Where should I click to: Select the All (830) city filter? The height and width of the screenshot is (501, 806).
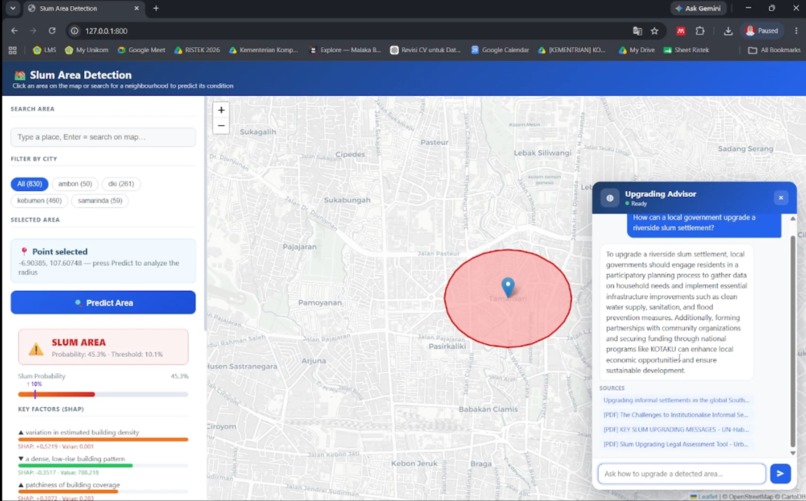click(29, 184)
